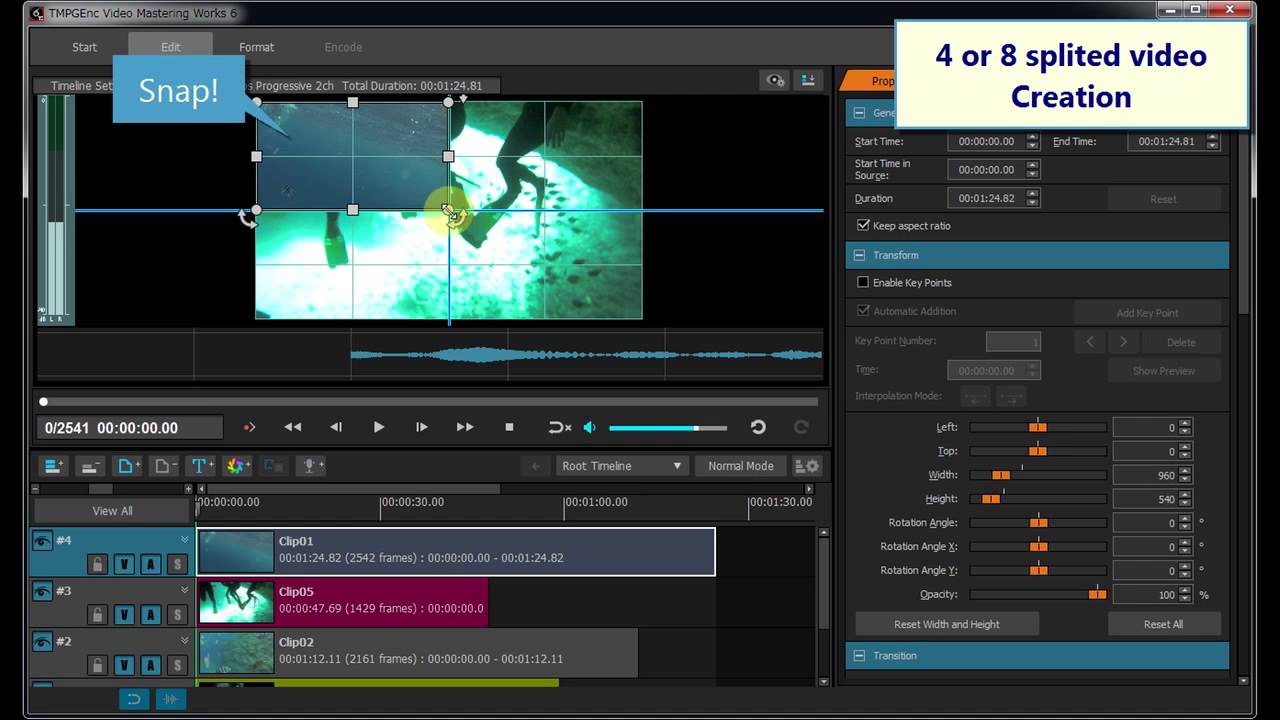
Task: Click the Height slider
Action: [1038, 499]
